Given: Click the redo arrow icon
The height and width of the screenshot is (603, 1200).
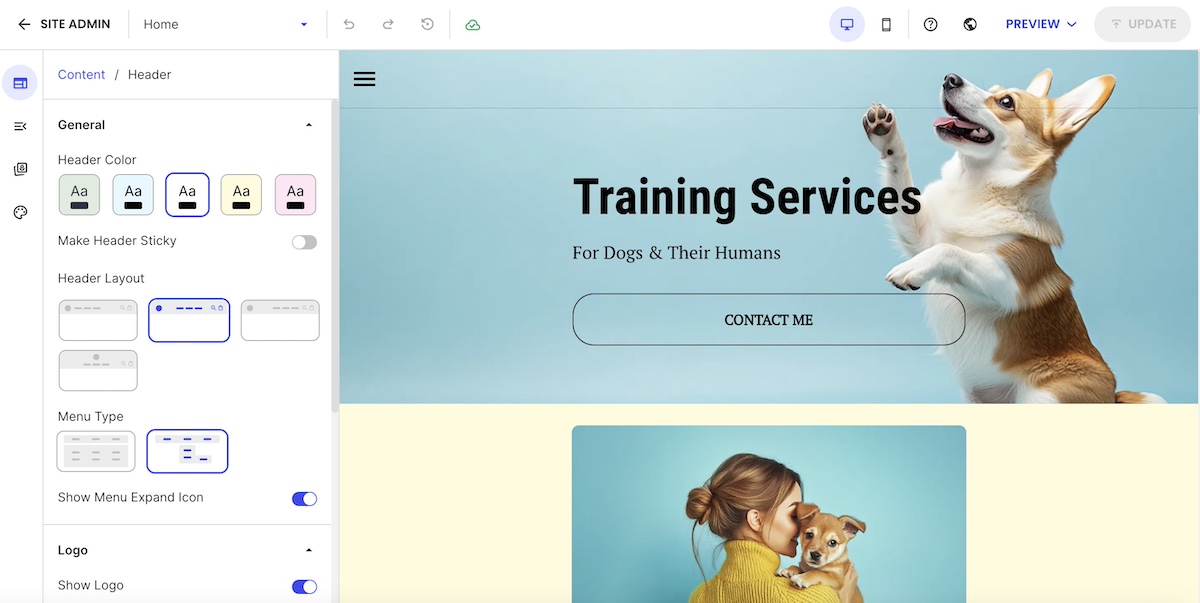Looking at the screenshot, I should pos(388,24).
